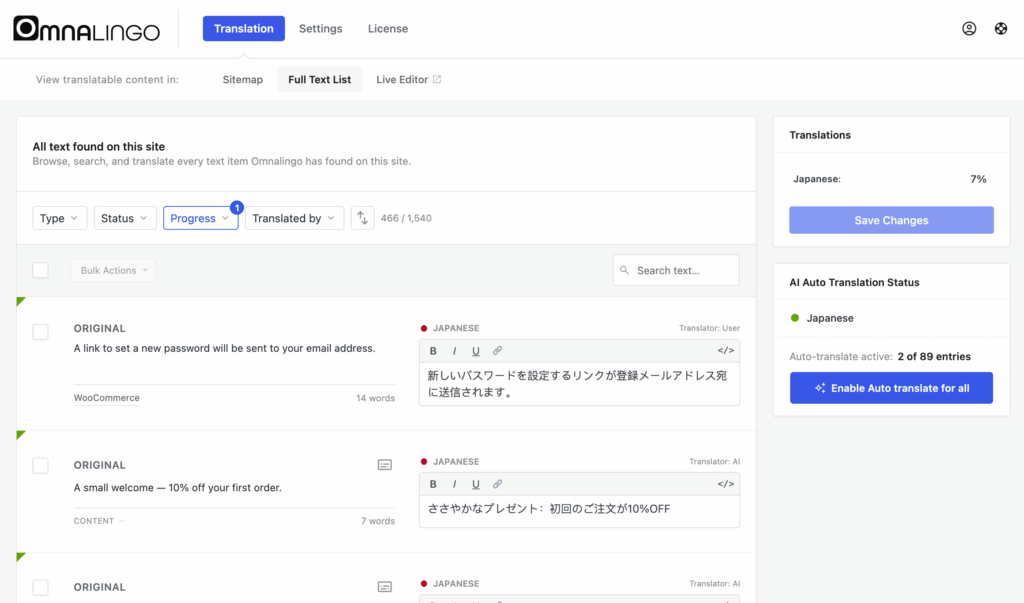The image size is (1024, 603).
Task: Open the Settings tab
Action: click(x=321, y=29)
